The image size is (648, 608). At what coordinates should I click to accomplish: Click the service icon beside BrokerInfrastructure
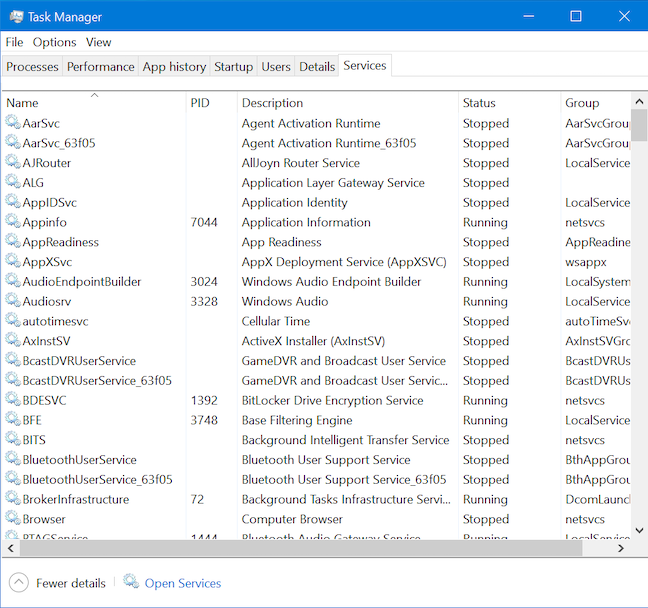pos(13,499)
